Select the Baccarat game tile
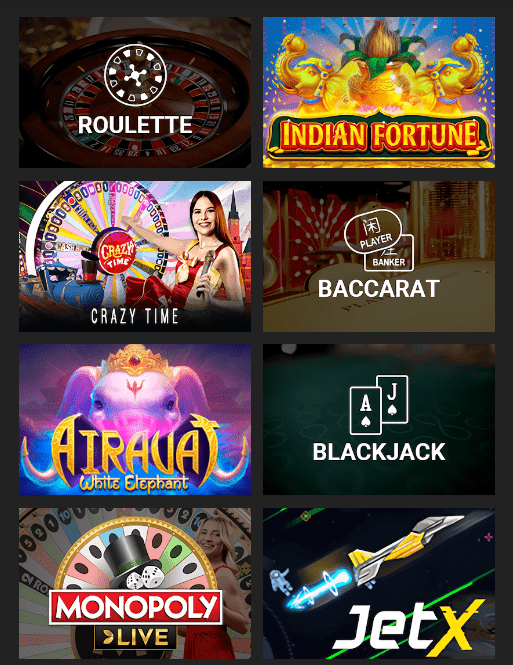 point(379,256)
